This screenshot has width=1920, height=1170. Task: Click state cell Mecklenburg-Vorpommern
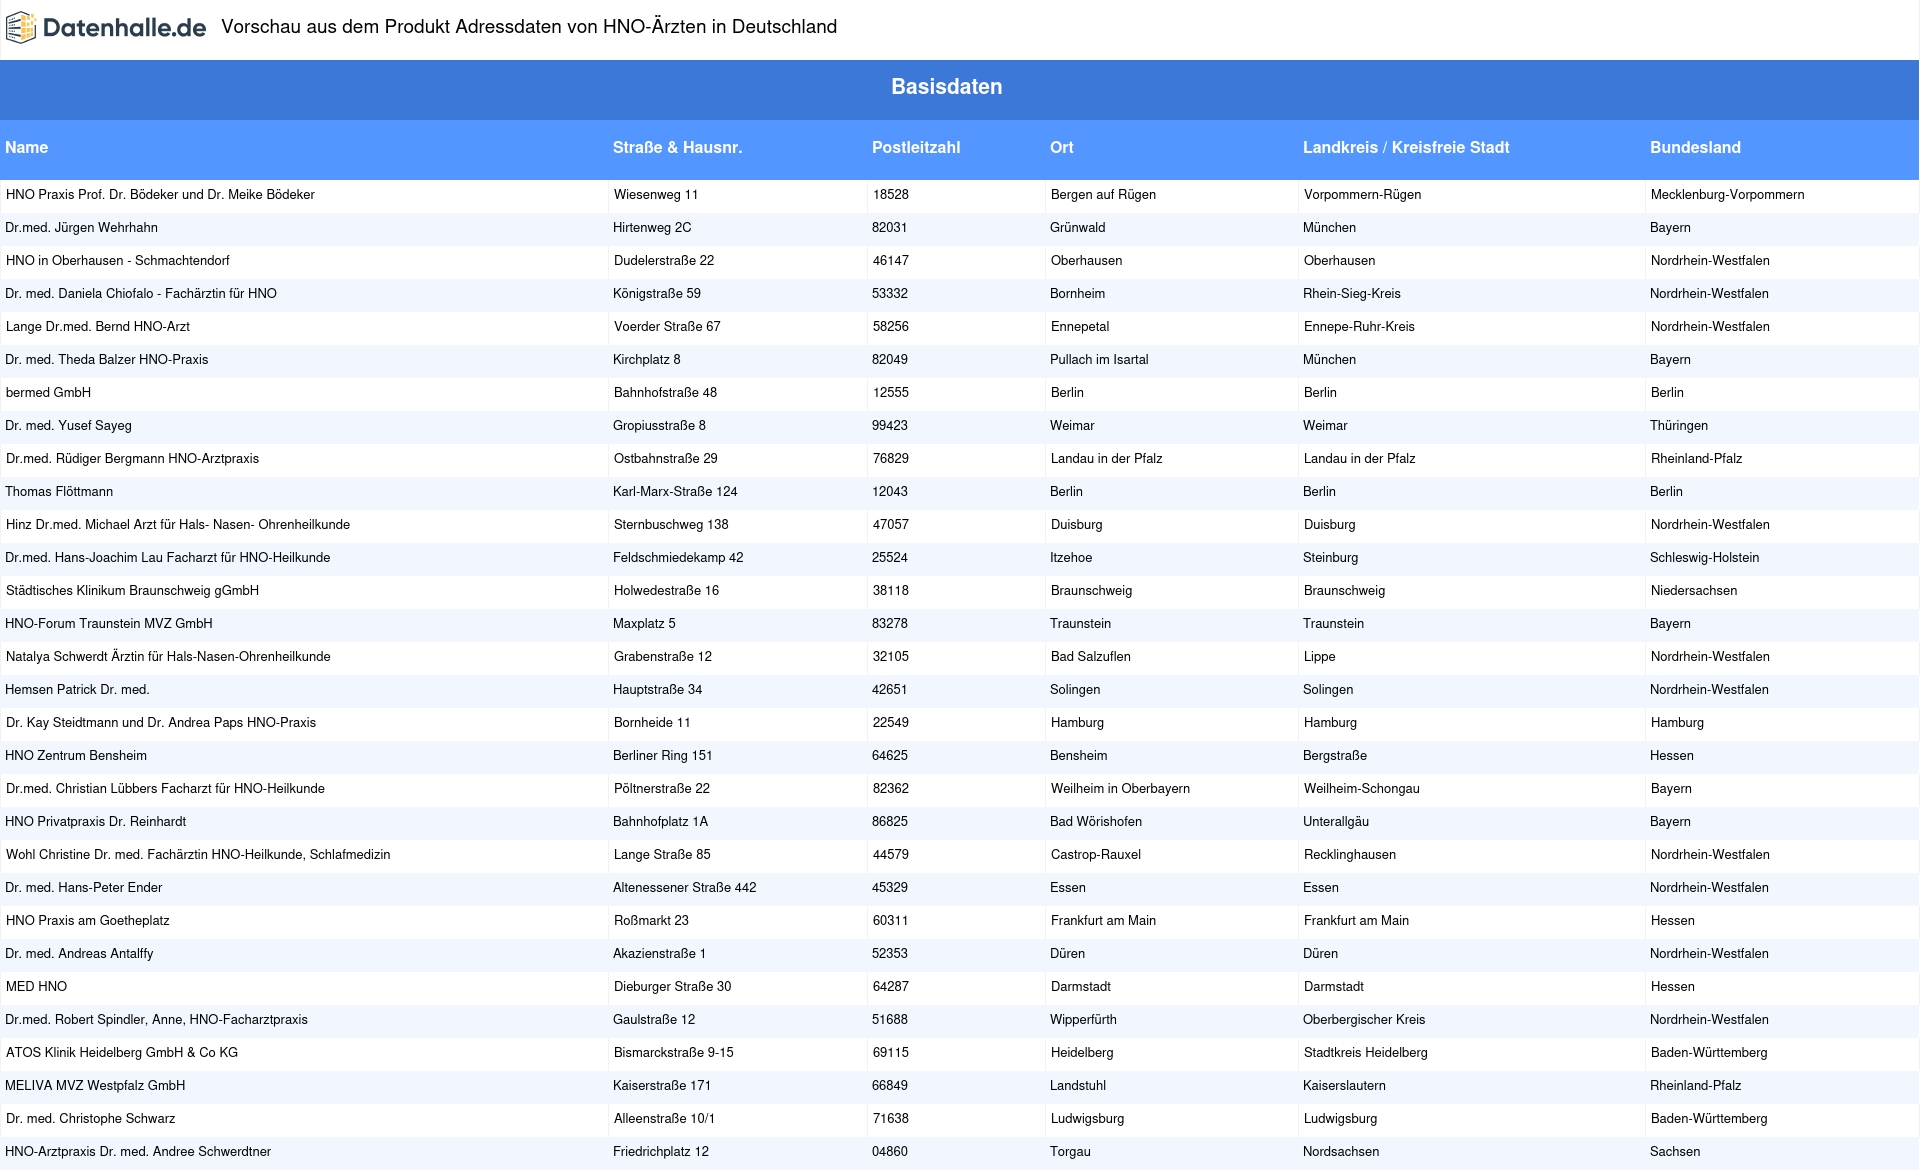(1728, 195)
